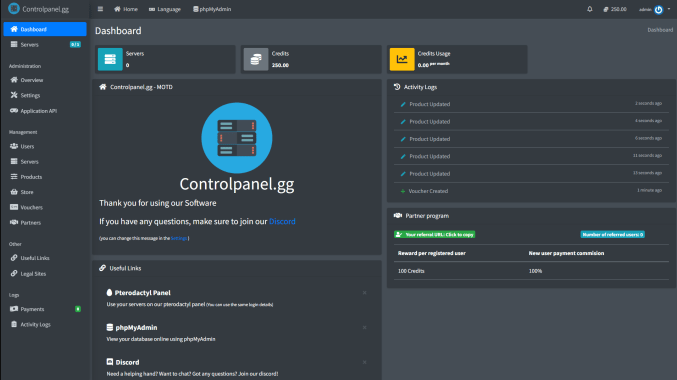Select Dashboard in the sidebar
Image resolution: width=677 pixels, height=380 pixels.
45,29
